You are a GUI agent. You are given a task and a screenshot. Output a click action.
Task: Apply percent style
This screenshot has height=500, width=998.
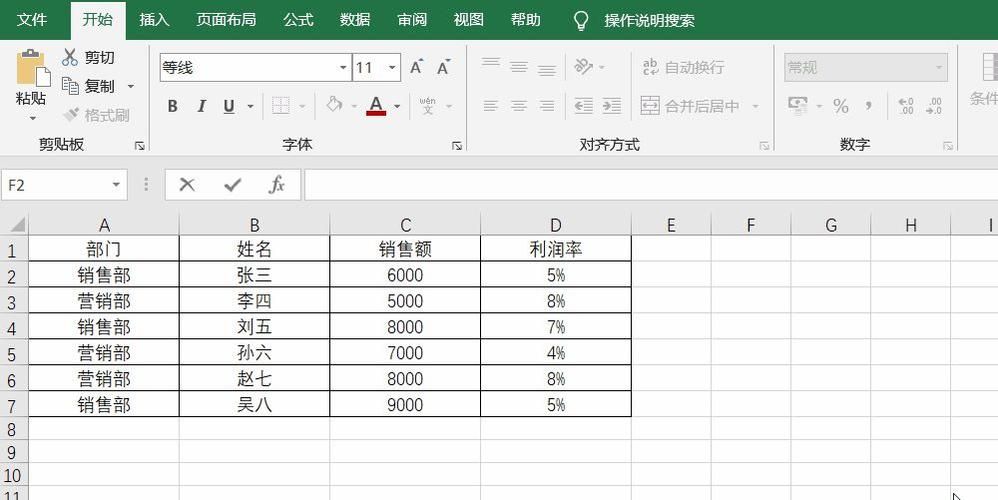click(841, 106)
